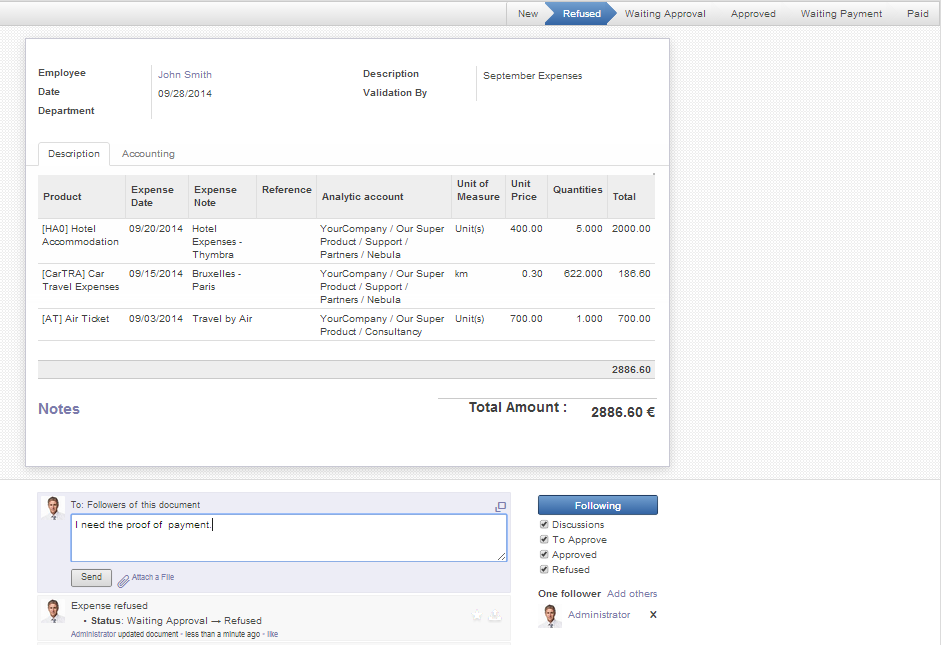Click the Refused status stage

[581, 13]
